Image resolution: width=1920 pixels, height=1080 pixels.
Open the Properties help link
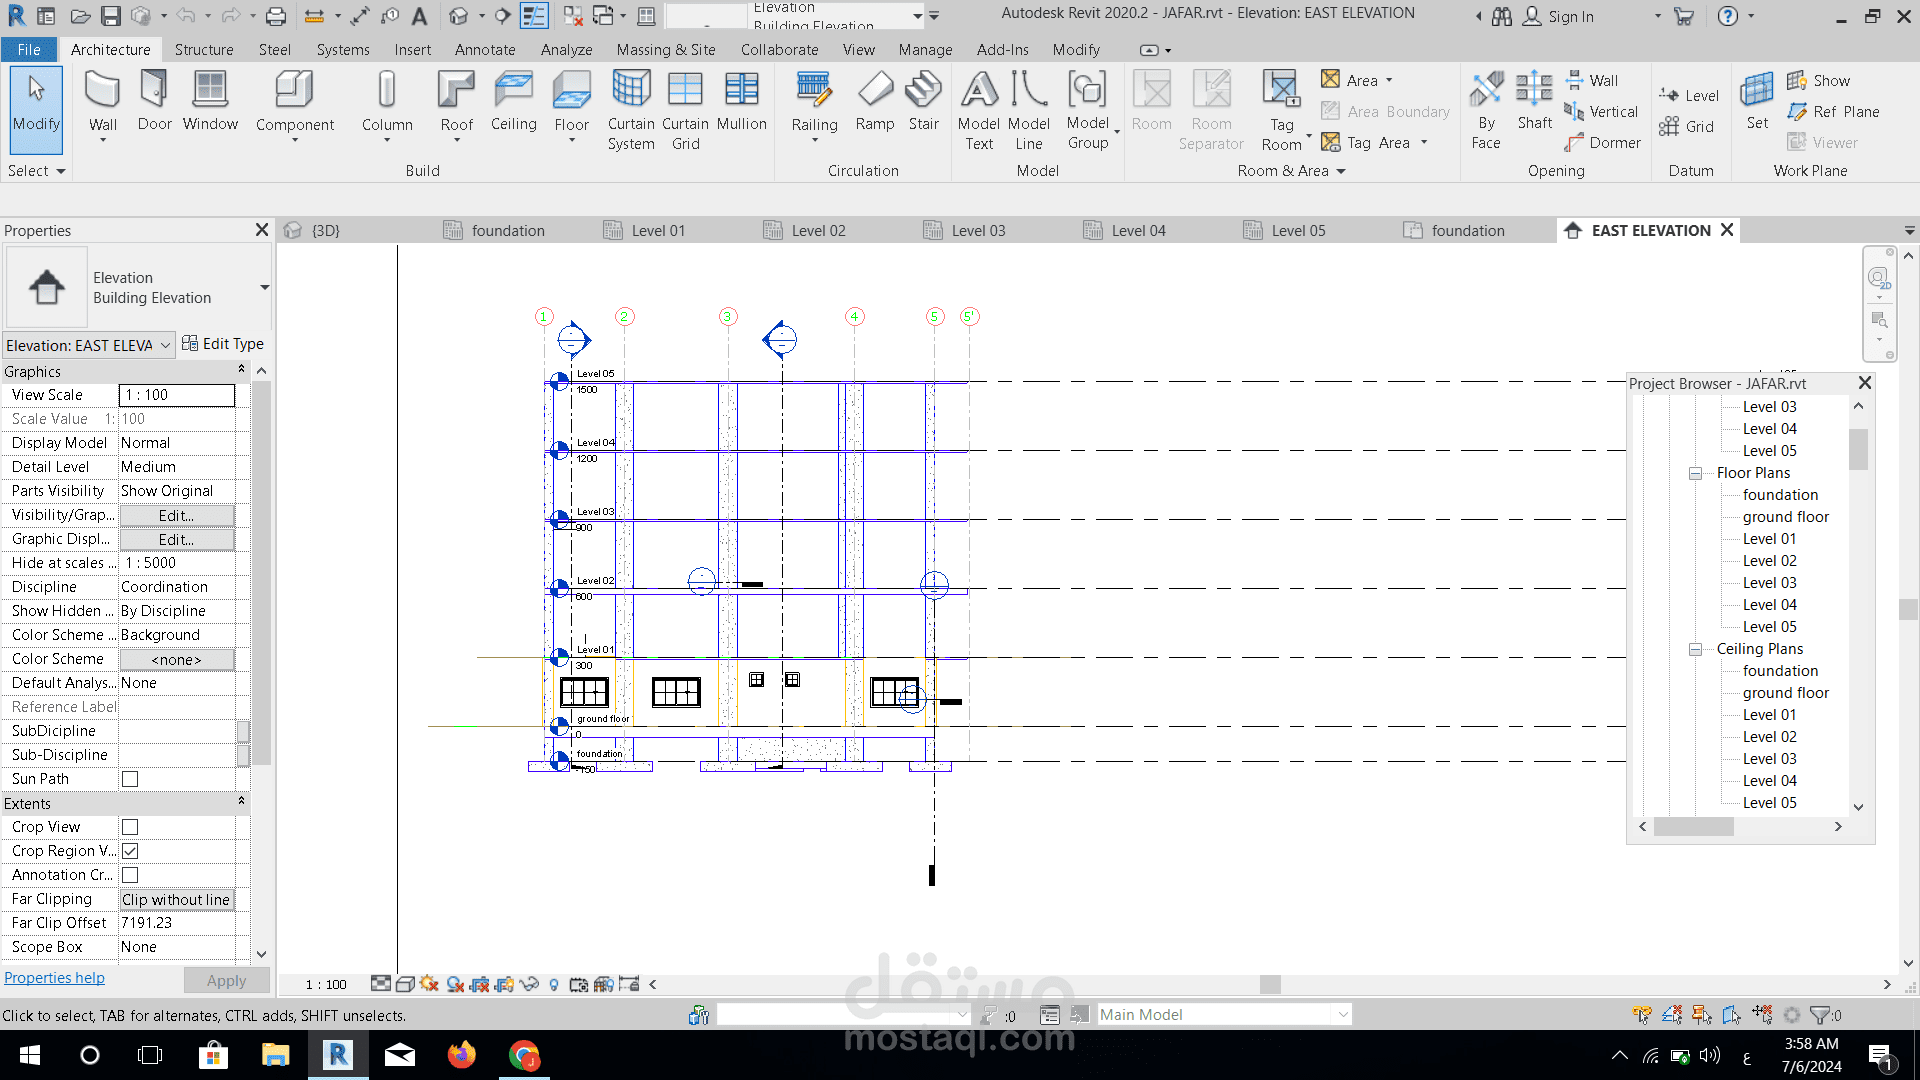(x=54, y=978)
